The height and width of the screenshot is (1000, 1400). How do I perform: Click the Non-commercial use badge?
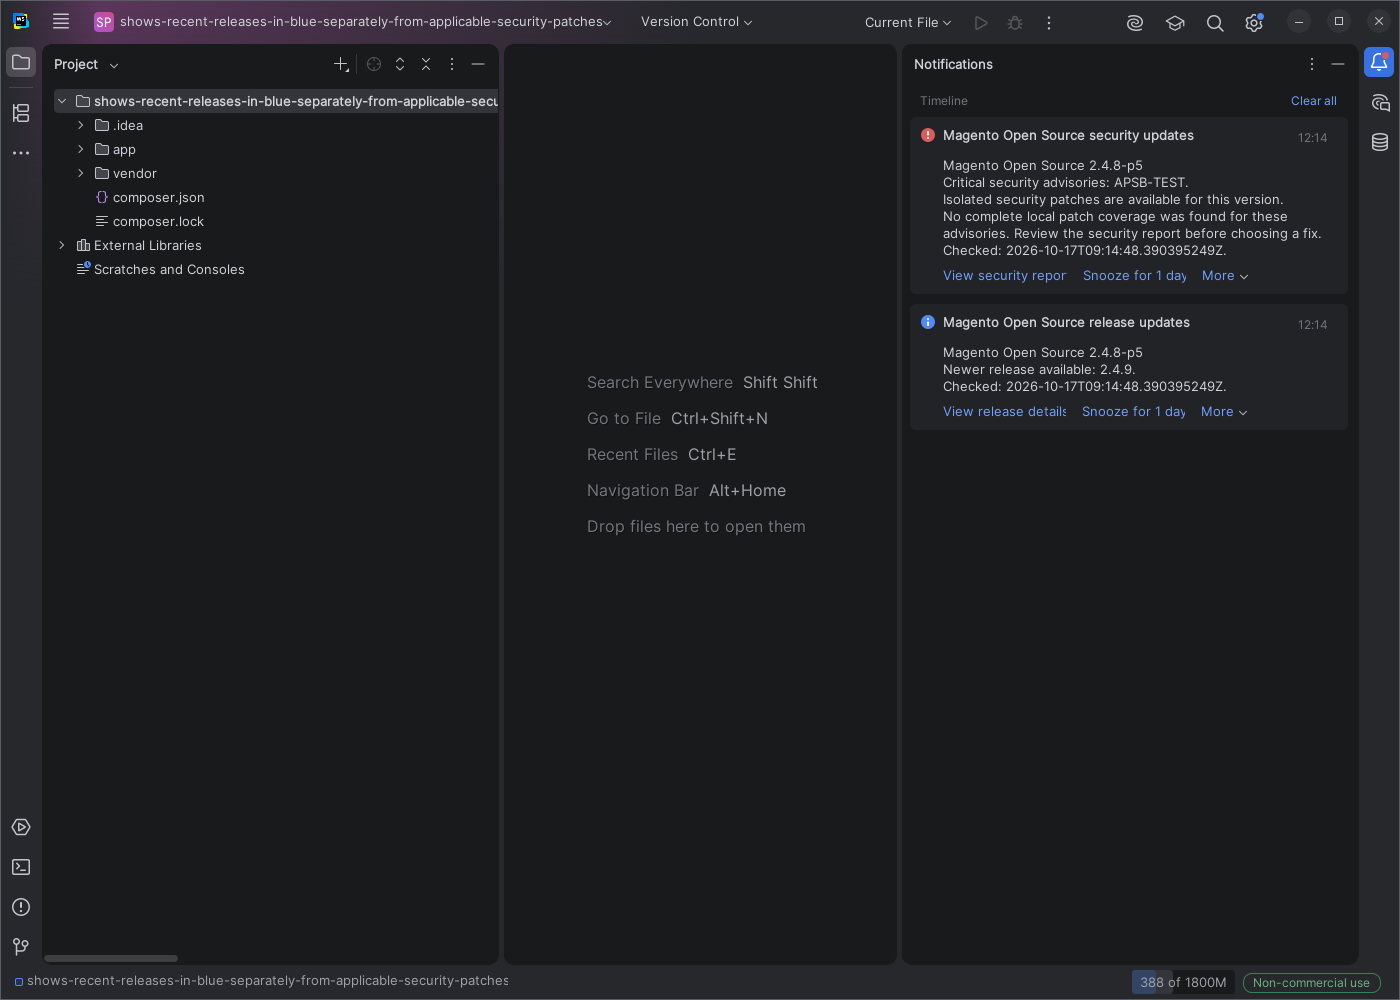[x=1311, y=983]
